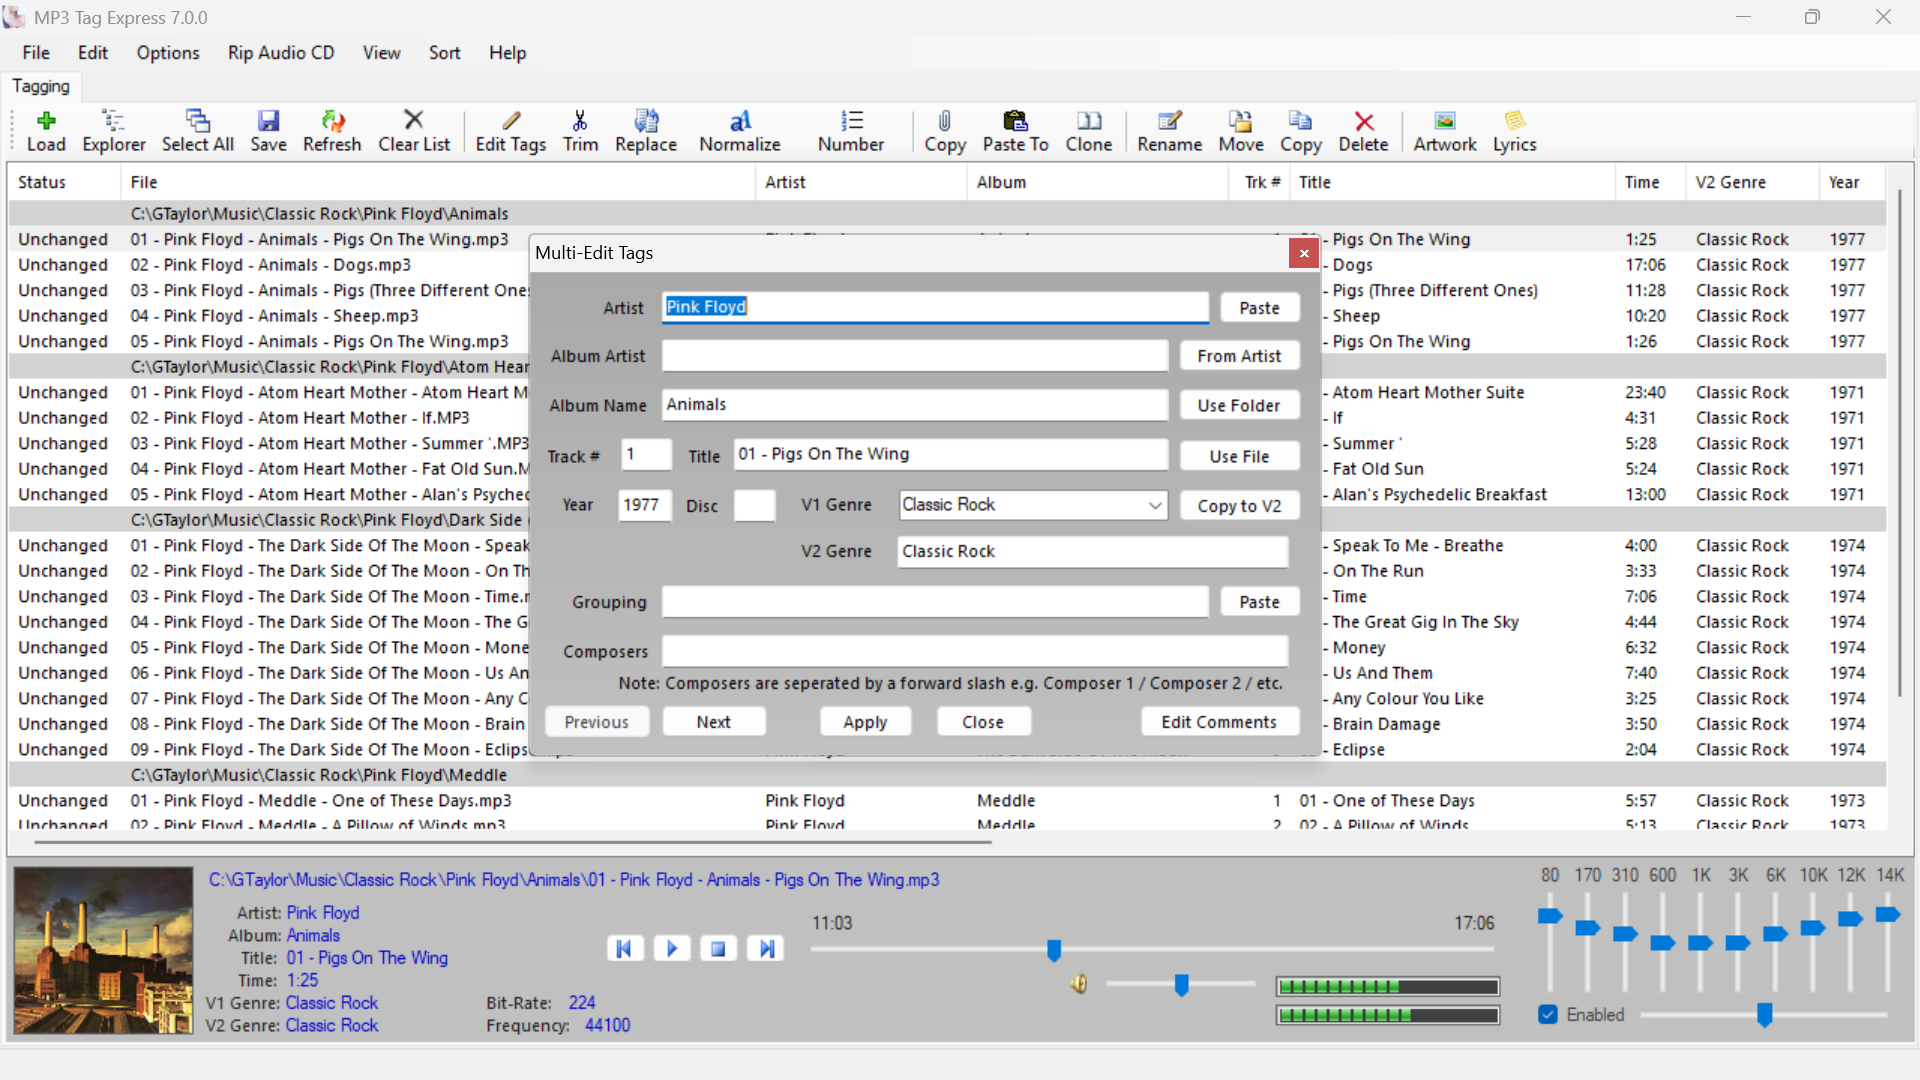This screenshot has height=1080, width=1920.
Task: Open Edit Comments from the dialog
Action: pyautogui.click(x=1219, y=722)
